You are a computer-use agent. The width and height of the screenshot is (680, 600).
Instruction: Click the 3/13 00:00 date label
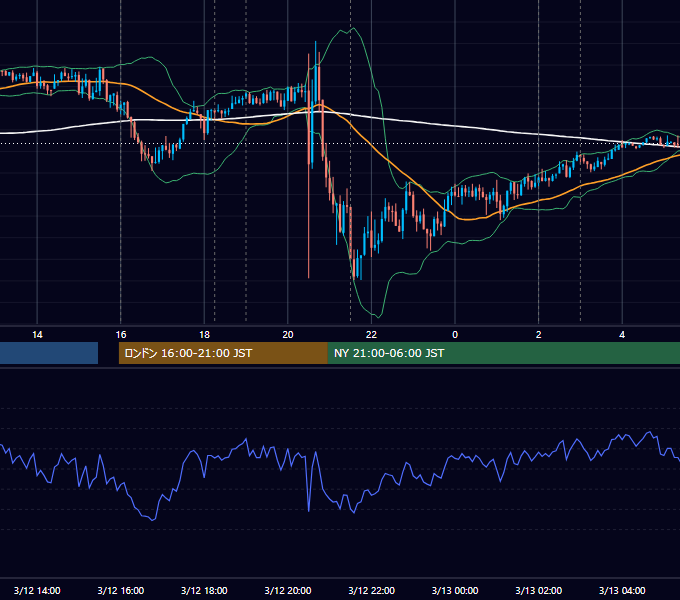(455, 590)
